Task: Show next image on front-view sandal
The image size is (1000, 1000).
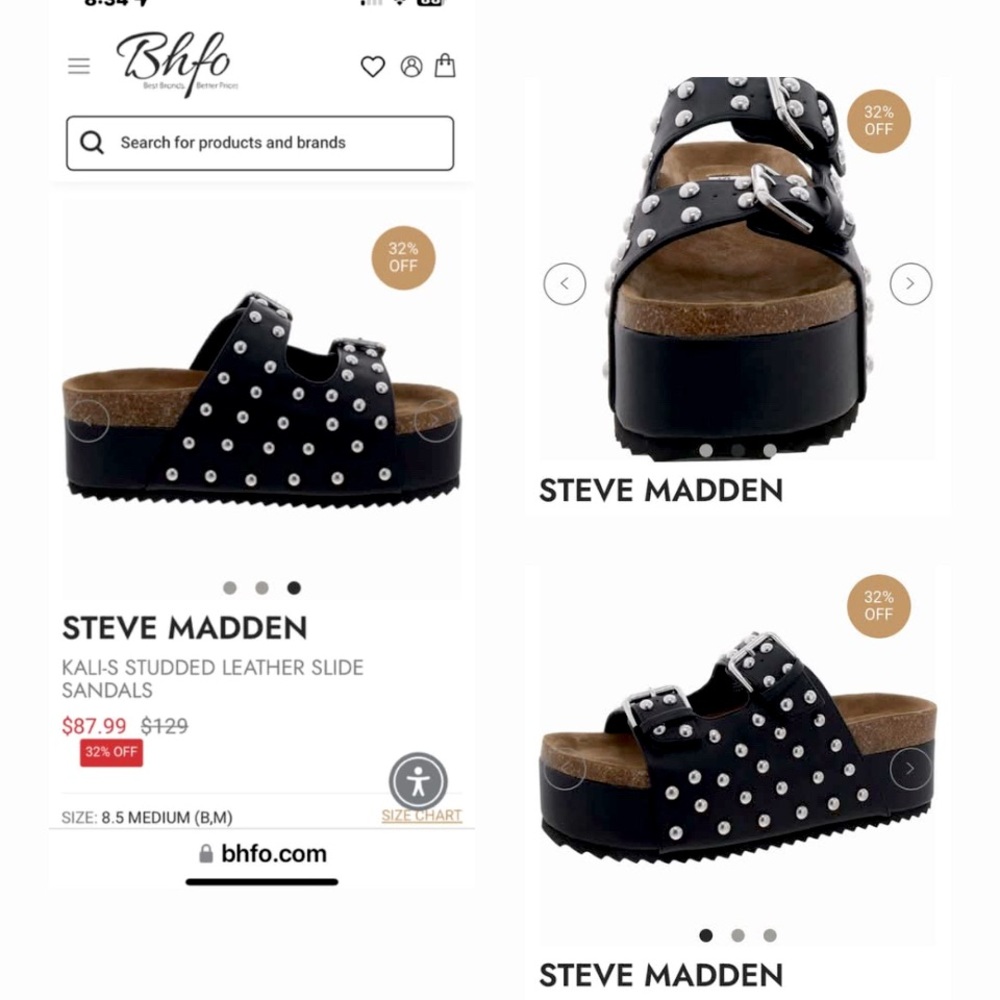Action: point(911,284)
